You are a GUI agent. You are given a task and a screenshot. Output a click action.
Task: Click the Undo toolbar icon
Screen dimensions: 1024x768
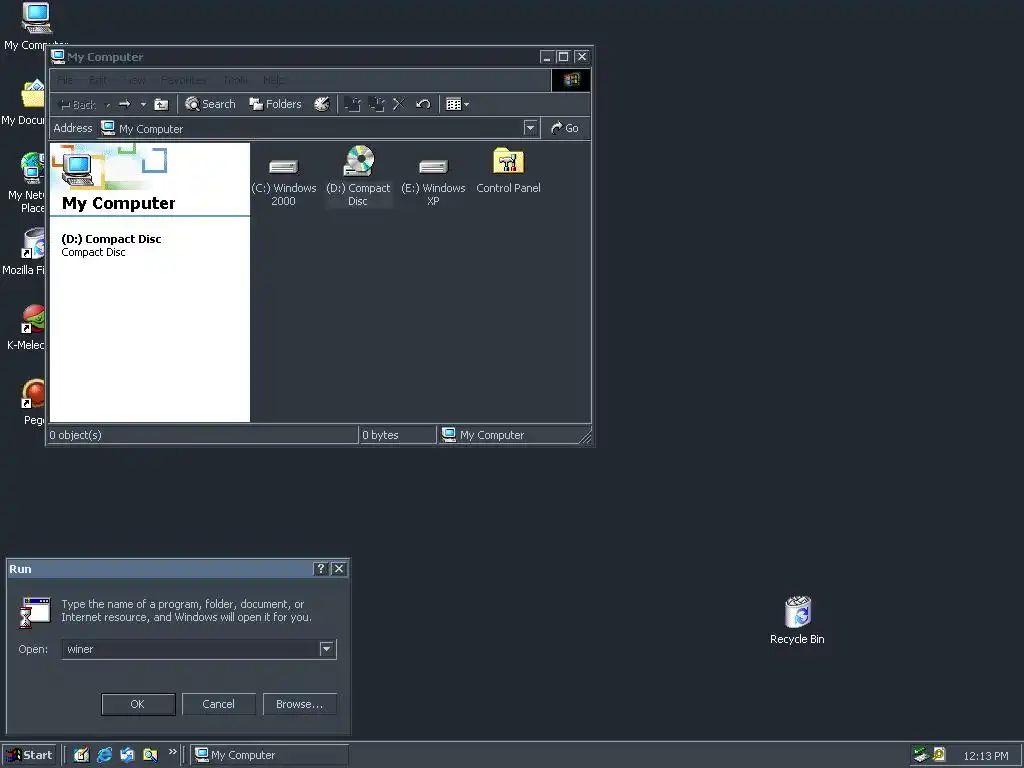click(x=423, y=104)
